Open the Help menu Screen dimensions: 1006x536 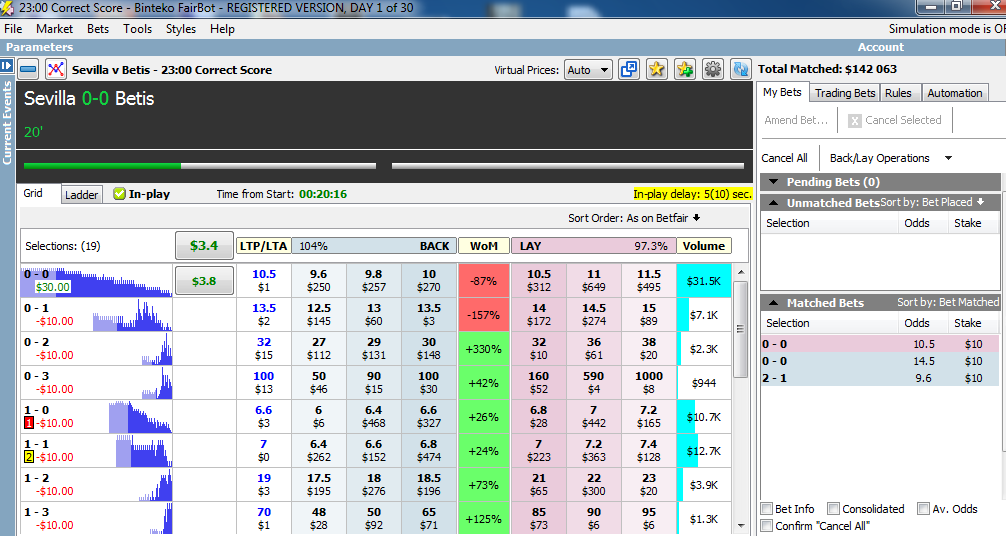coord(222,29)
